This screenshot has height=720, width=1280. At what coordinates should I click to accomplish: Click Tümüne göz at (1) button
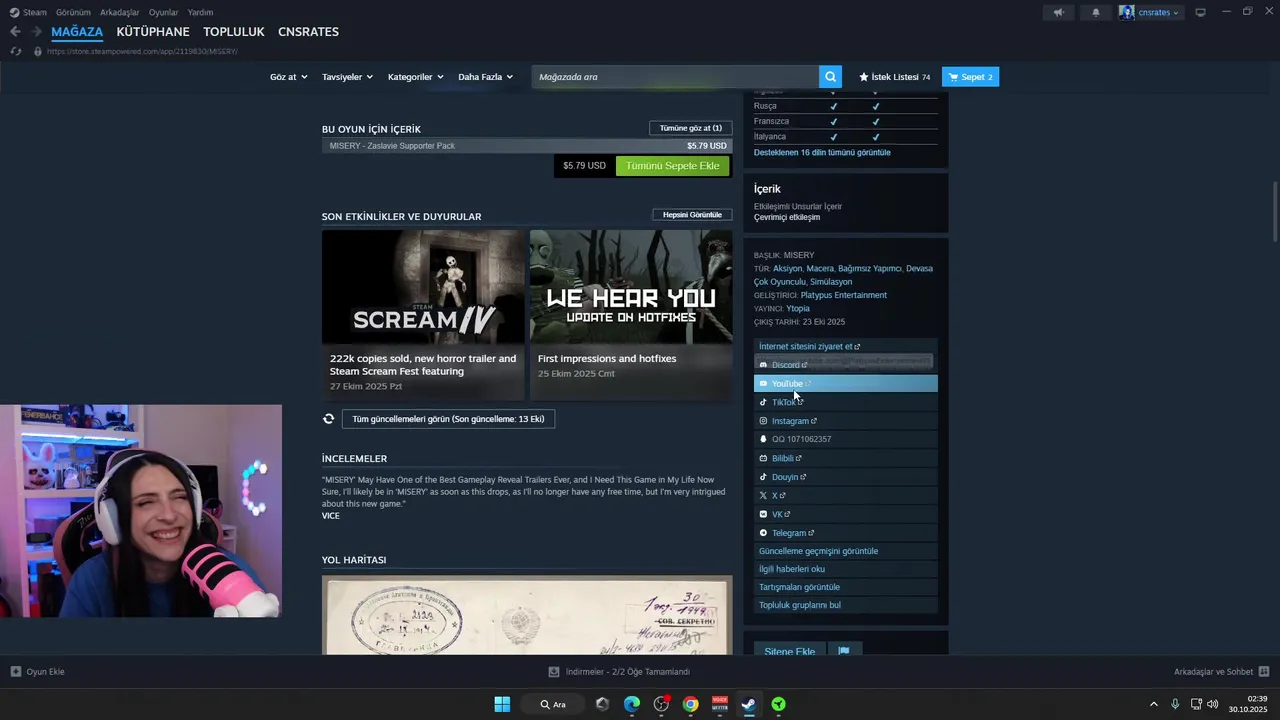(690, 128)
